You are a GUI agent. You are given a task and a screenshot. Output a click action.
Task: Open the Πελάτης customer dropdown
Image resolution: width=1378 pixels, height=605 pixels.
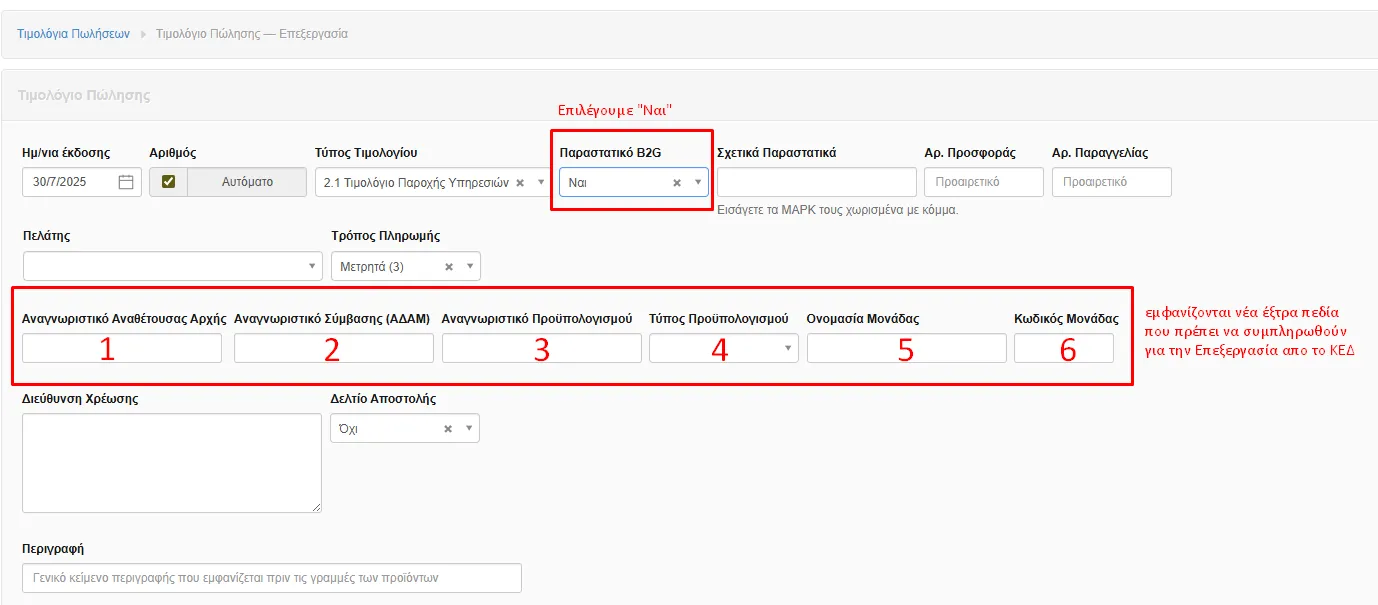pos(158,266)
